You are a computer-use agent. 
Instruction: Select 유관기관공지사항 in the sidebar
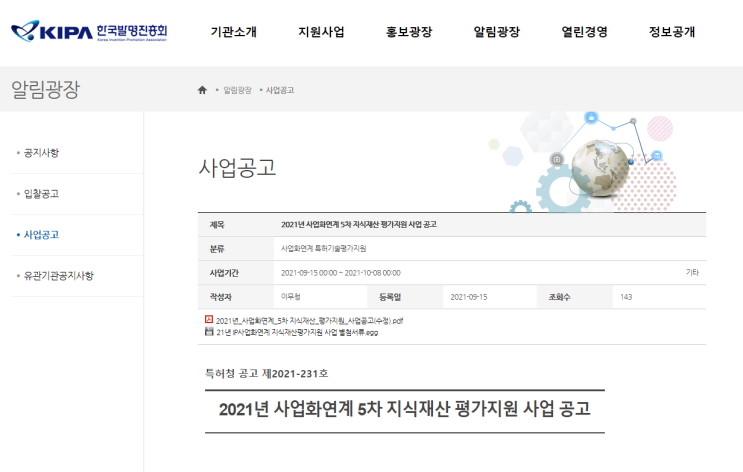(x=59, y=275)
